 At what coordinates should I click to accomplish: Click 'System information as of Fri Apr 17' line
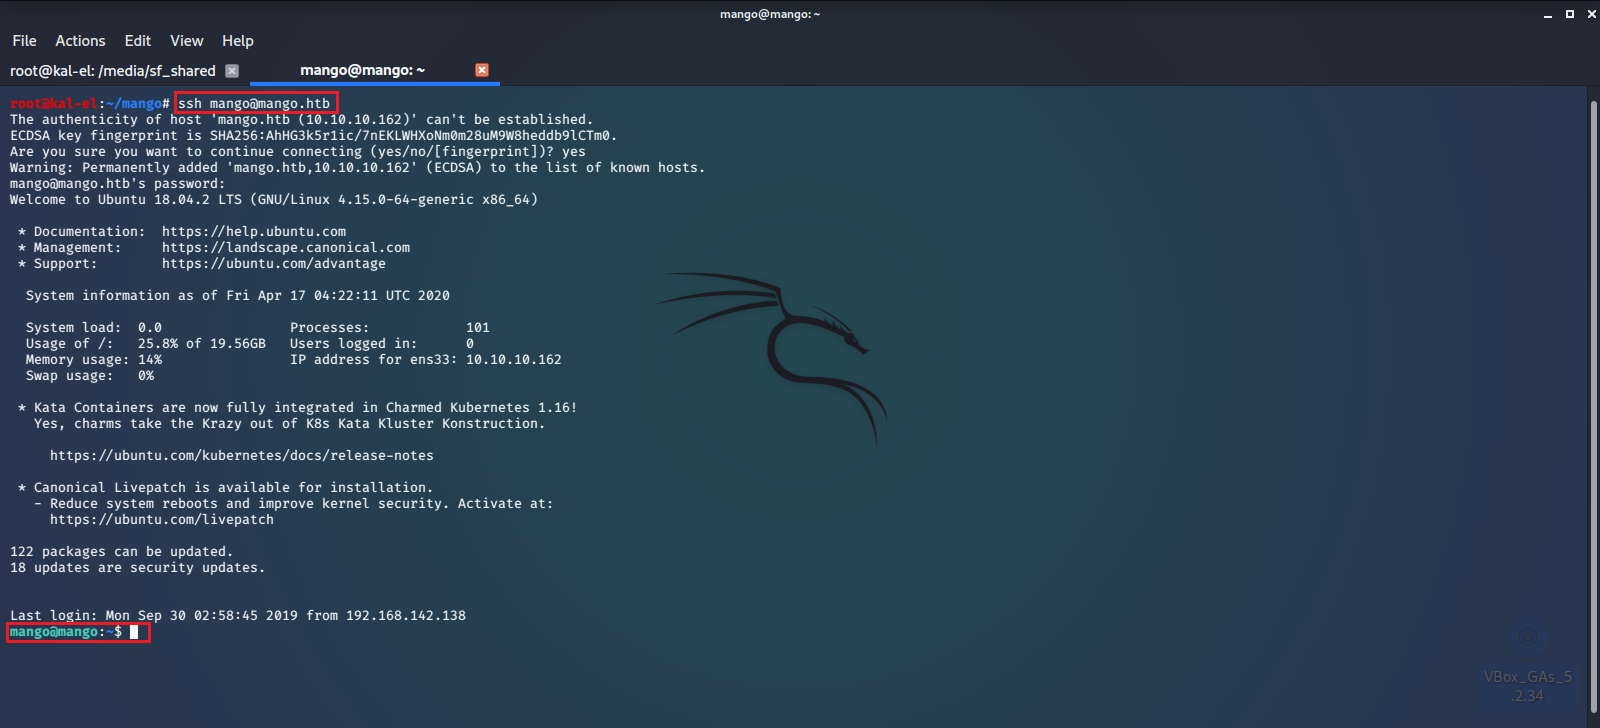[x=238, y=296]
